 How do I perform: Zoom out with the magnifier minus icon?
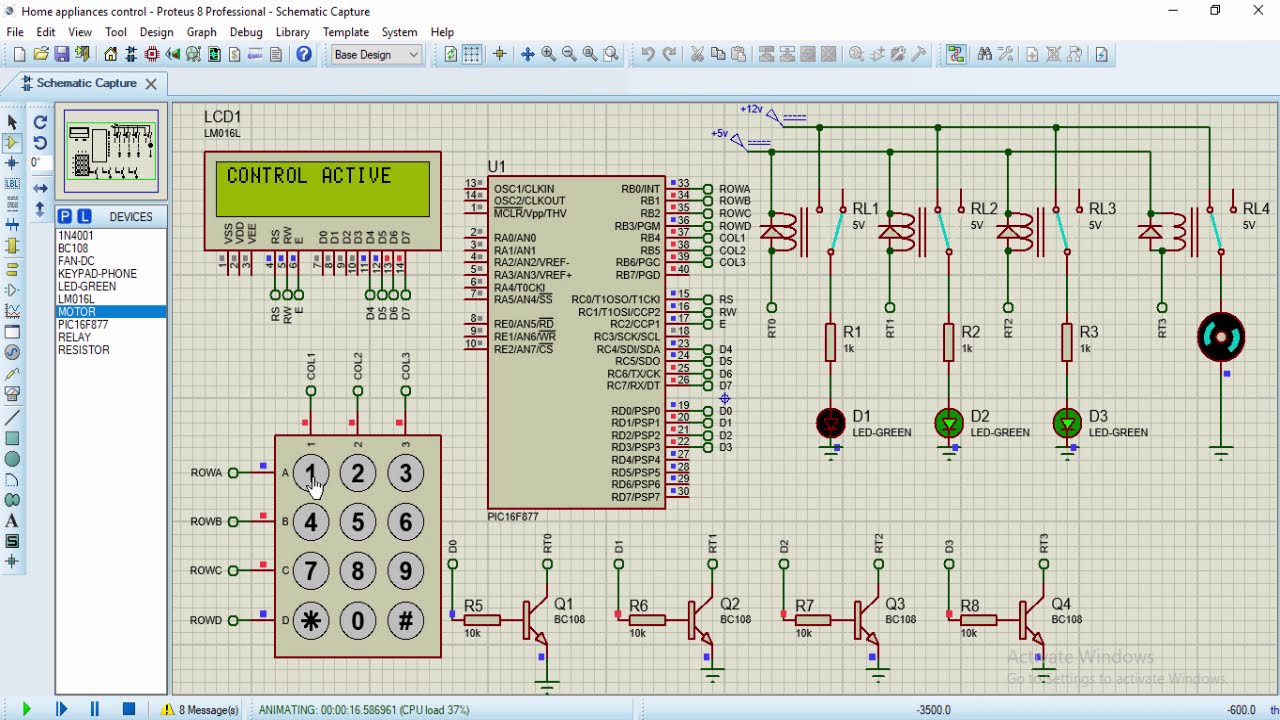click(569, 54)
